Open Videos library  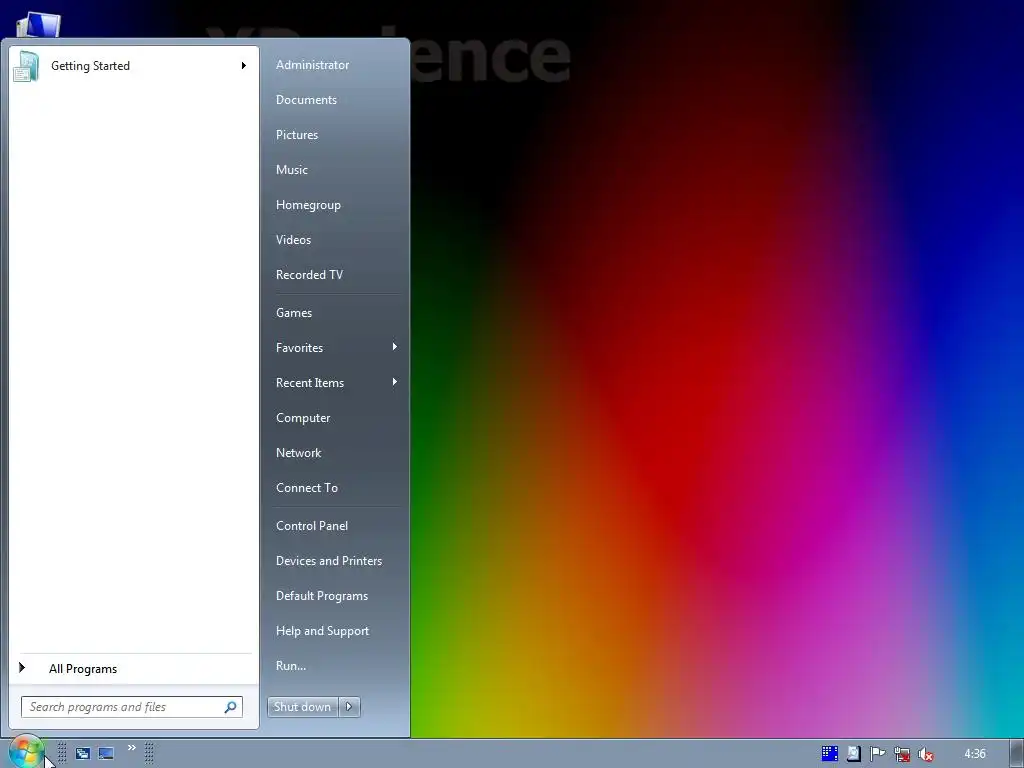pos(293,240)
